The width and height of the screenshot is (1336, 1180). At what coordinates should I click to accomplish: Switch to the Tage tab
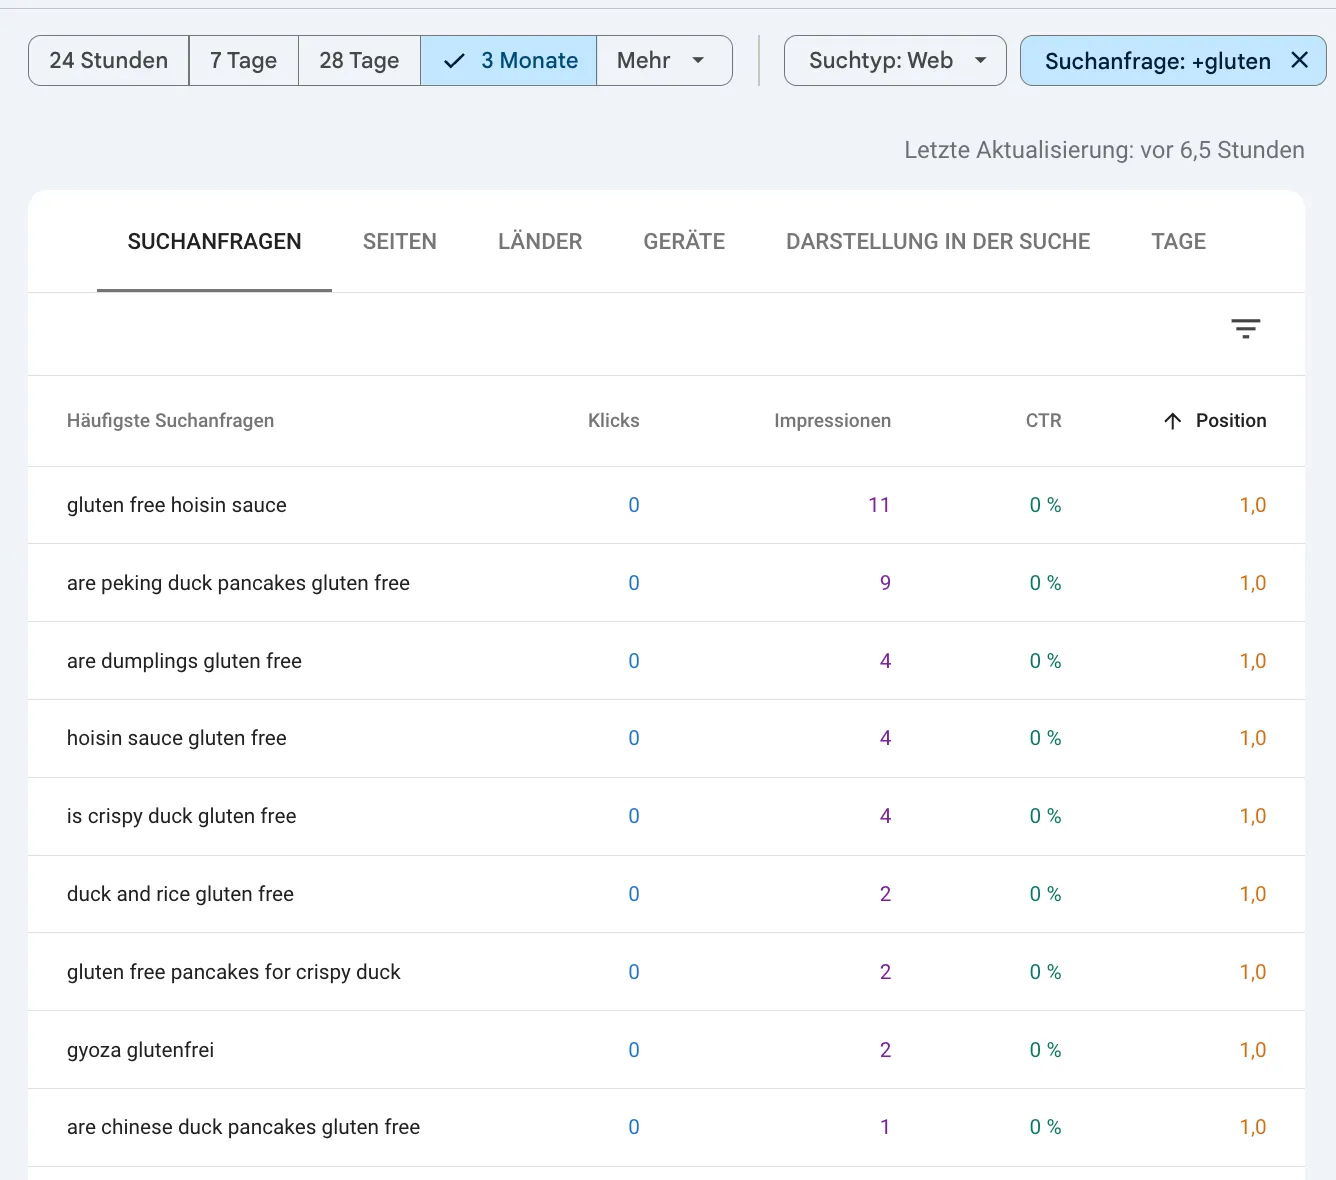click(1178, 241)
